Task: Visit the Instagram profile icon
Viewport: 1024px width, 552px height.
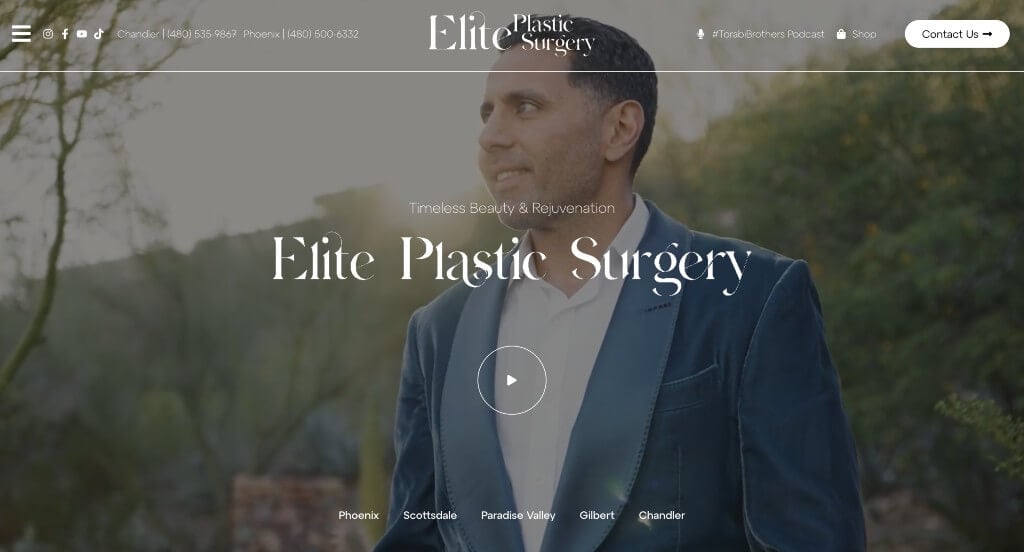Action: click(x=48, y=34)
